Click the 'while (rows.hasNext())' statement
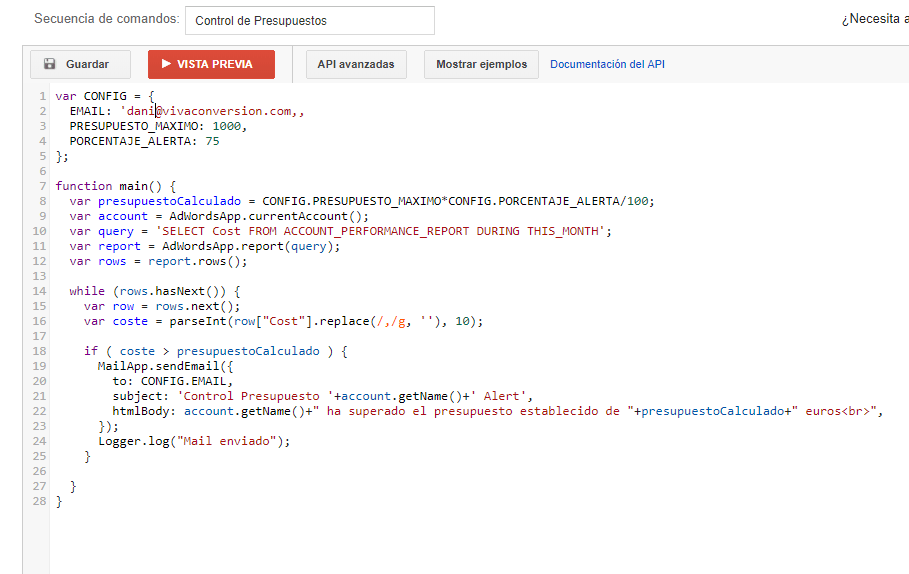Viewport: 909px width, 574px height. click(155, 291)
